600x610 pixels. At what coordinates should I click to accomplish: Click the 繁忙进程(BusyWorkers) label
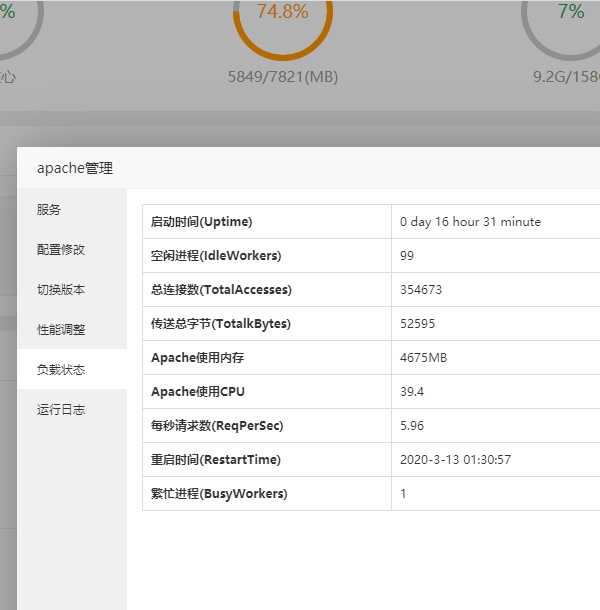click(219, 494)
